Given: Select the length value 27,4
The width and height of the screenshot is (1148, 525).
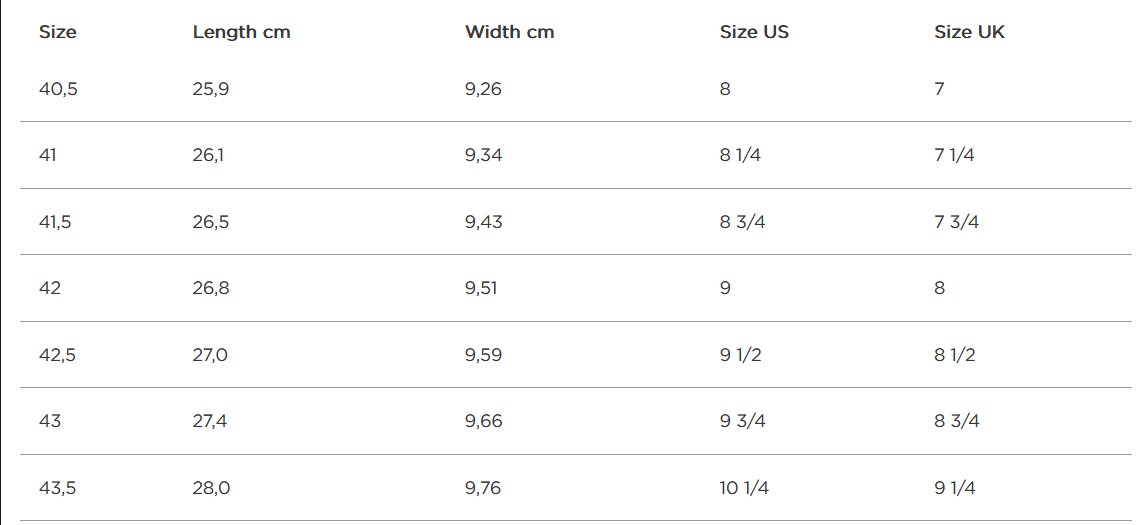Looking at the screenshot, I should (210, 421).
